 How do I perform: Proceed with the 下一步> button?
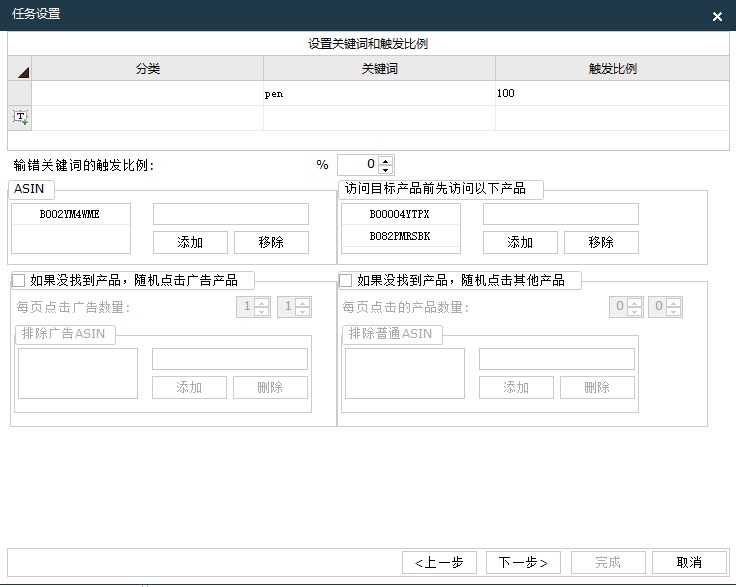523,562
